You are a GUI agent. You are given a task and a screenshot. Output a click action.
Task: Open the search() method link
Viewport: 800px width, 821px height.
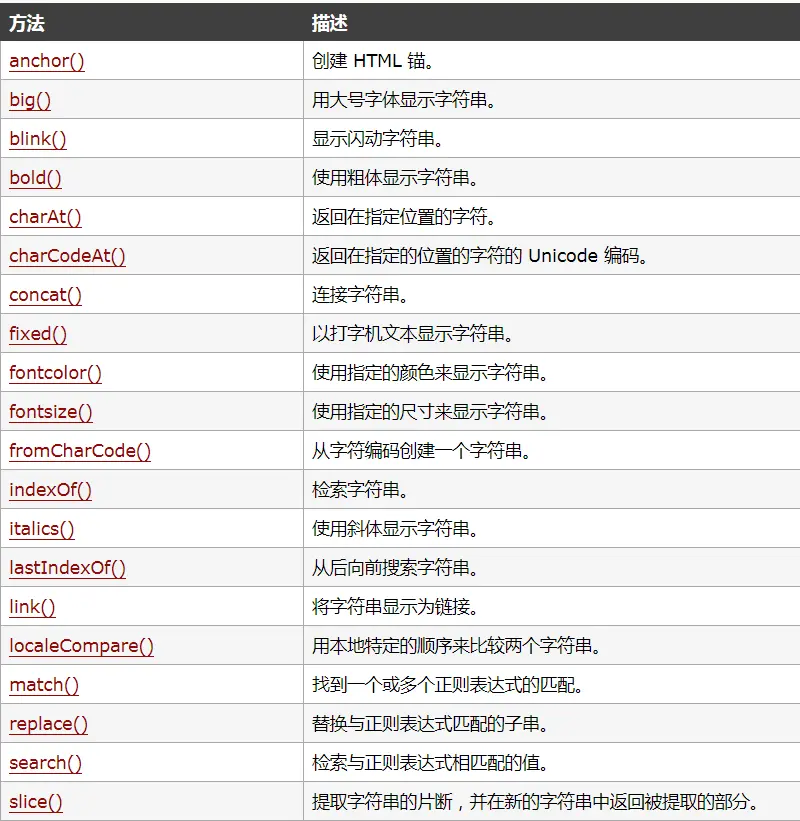tap(45, 763)
